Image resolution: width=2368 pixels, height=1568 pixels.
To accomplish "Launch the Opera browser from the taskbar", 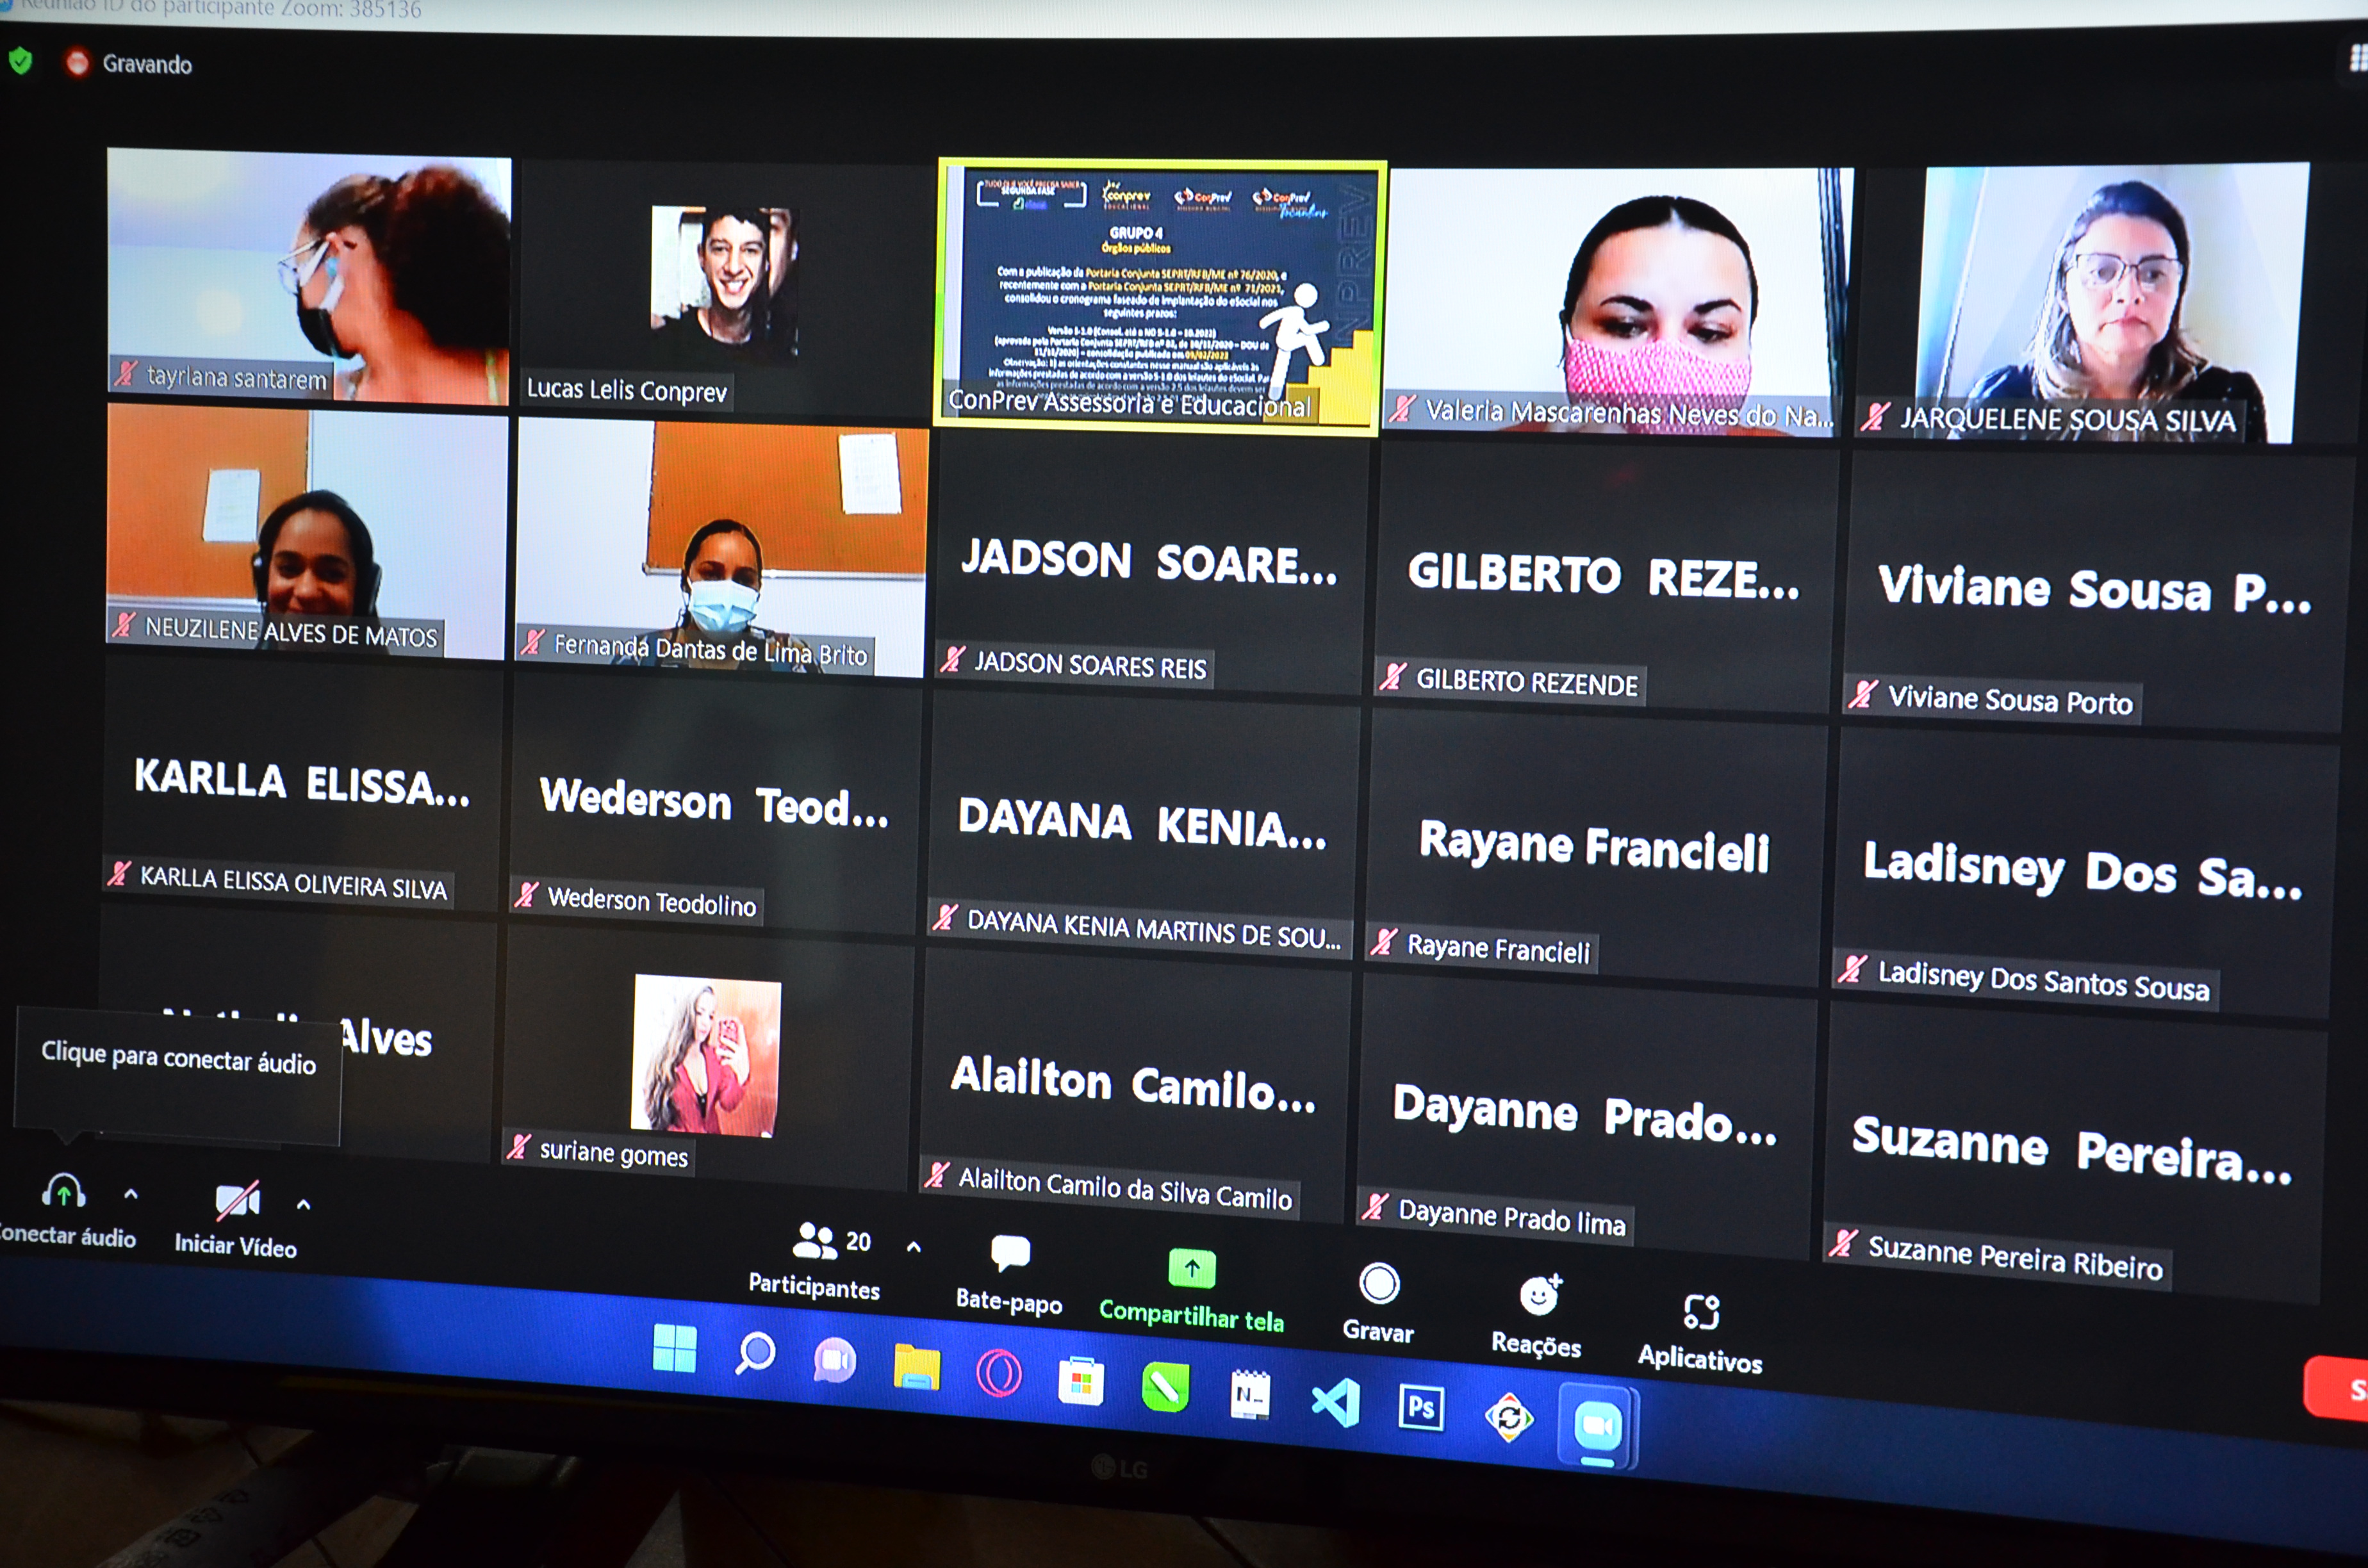I will pos(998,1374).
